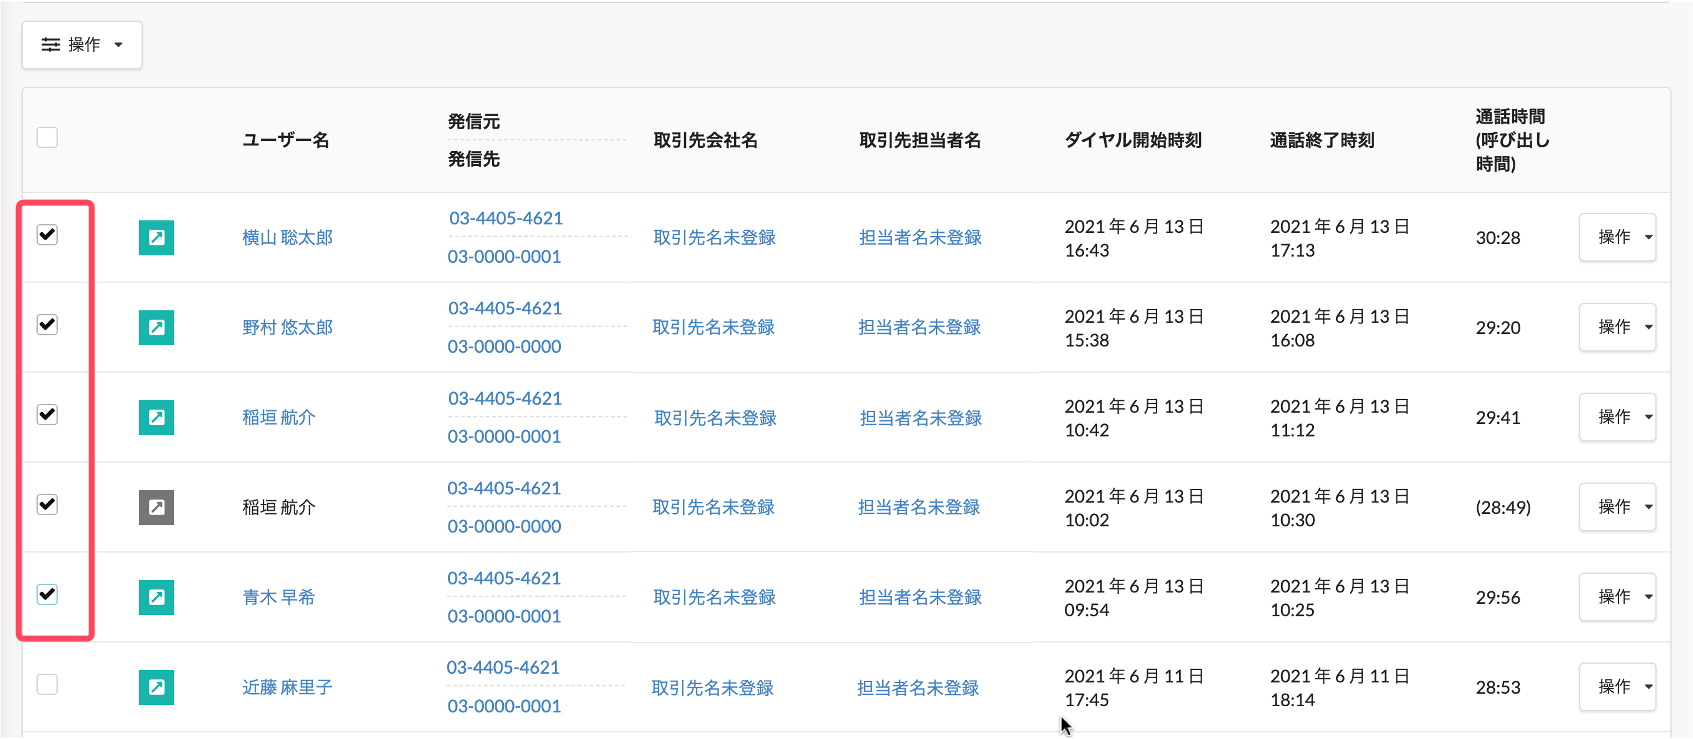This screenshot has width=1693, height=739.
Task: Click the 通話時間 column header
Action: coord(1512,140)
